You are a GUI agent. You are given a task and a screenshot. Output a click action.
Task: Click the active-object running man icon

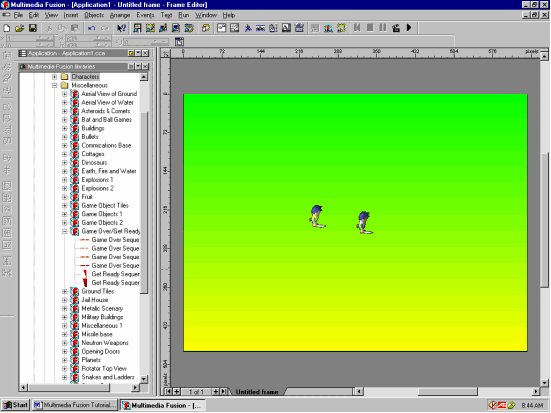[x=248, y=28]
